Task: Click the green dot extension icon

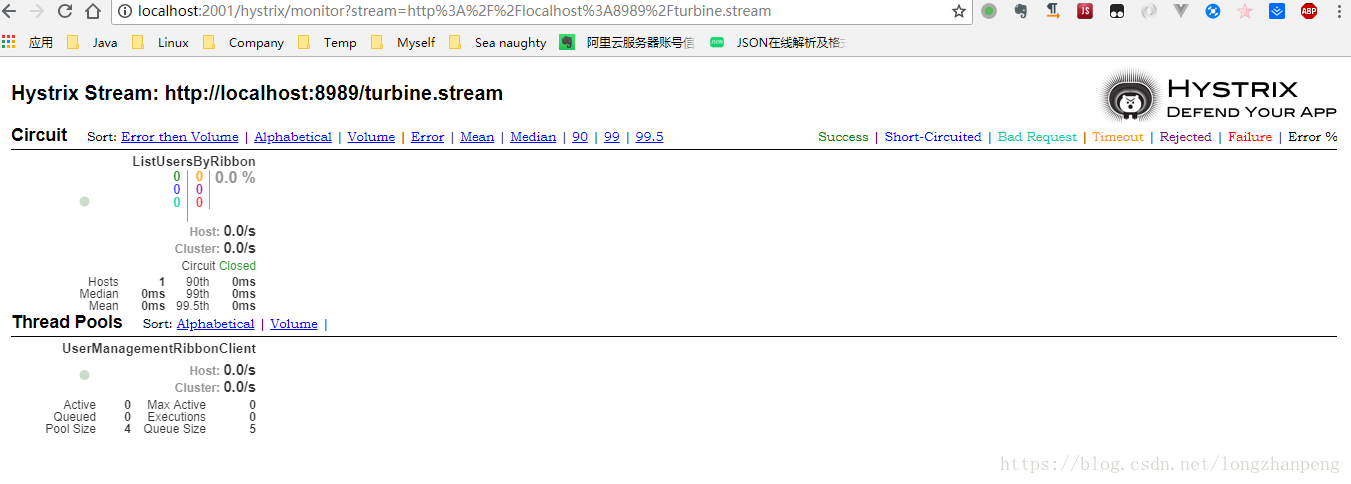Action: point(989,11)
